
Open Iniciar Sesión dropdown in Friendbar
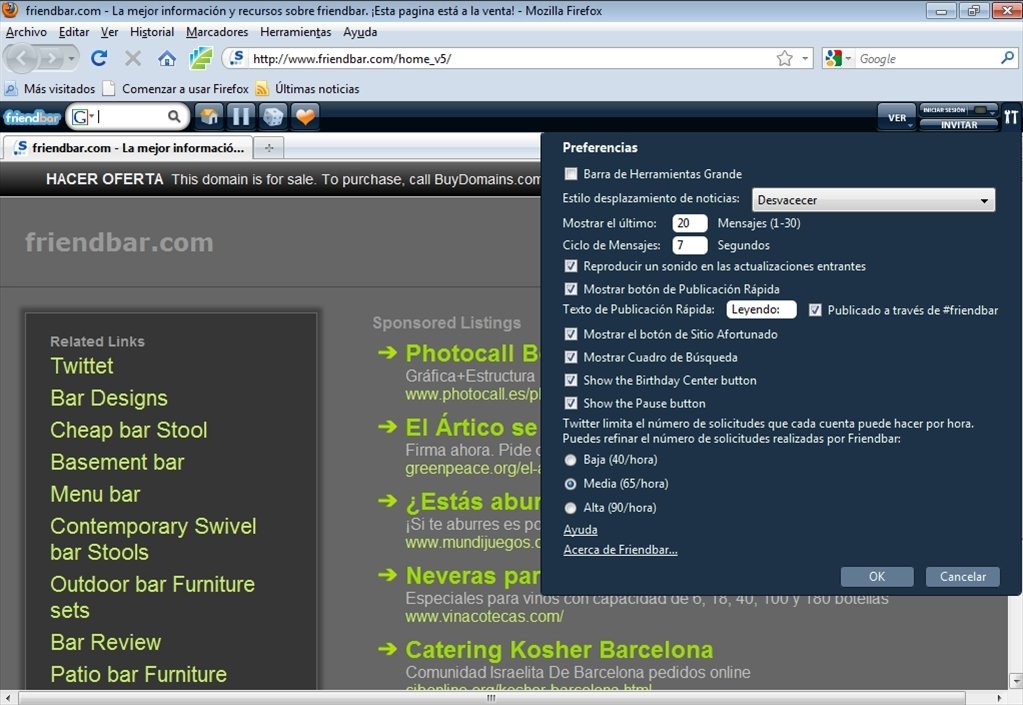pyautogui.click(x=958, y=110)
